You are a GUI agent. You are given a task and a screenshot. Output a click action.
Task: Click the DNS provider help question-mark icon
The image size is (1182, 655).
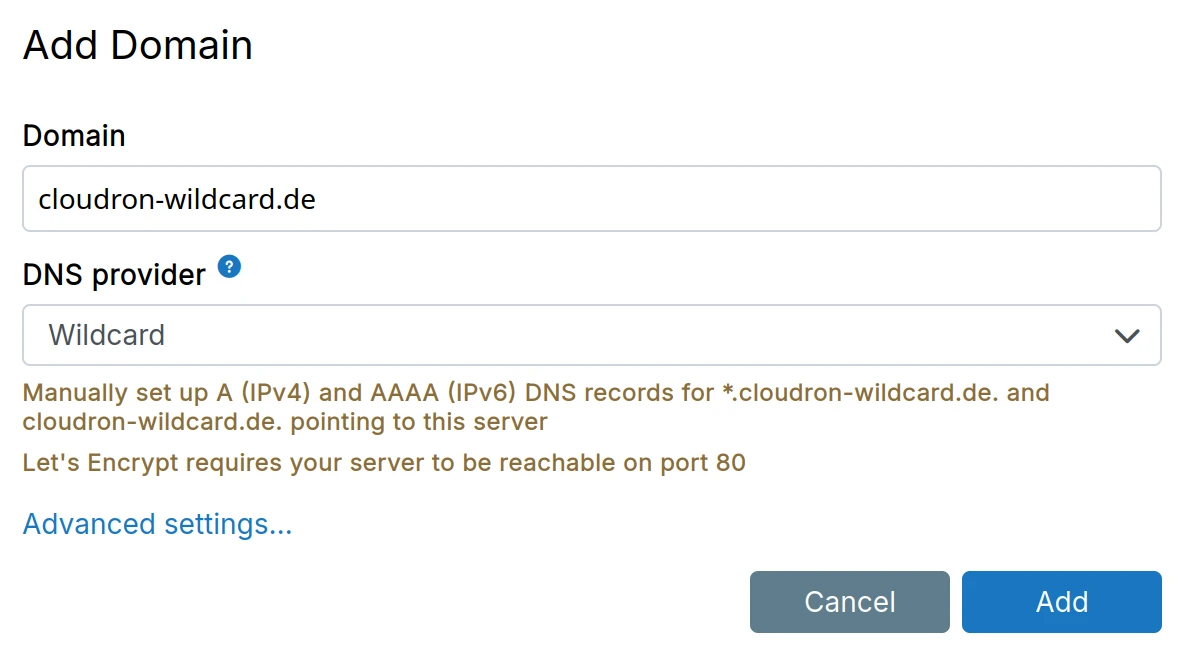coord(230,267)
